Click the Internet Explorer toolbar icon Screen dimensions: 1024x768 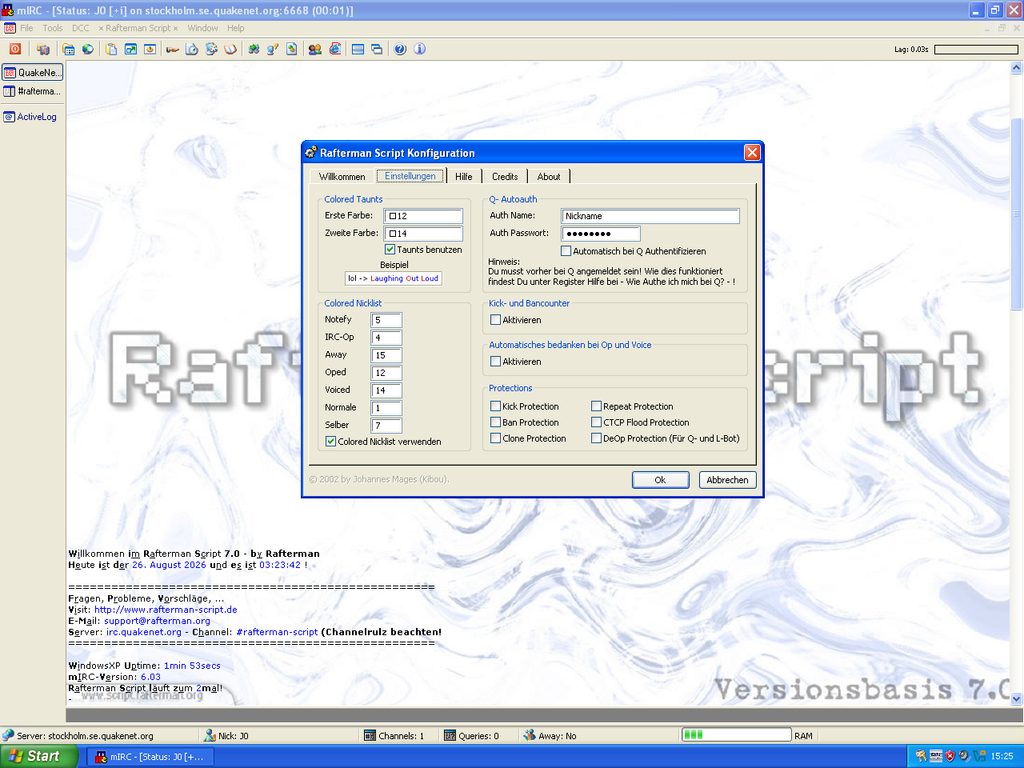tap(335, 49)
